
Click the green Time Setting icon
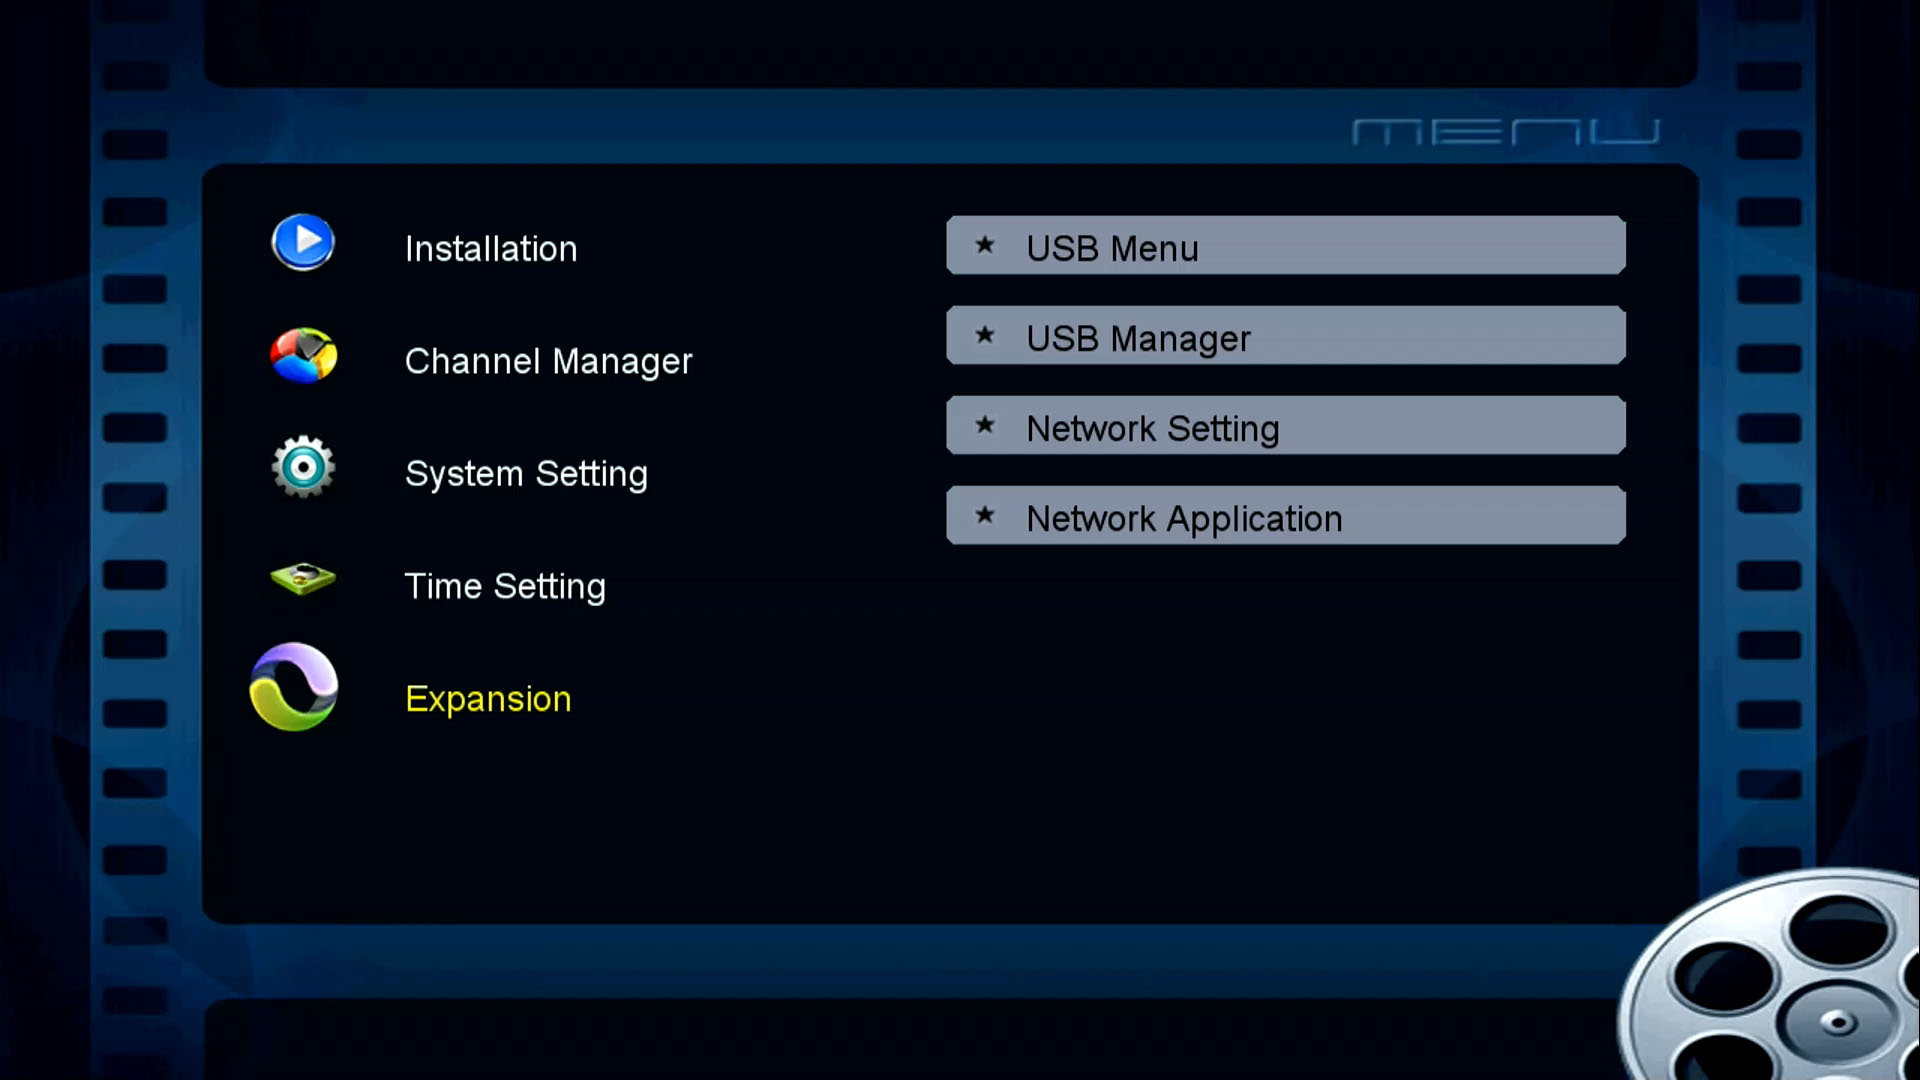[303, 579]
